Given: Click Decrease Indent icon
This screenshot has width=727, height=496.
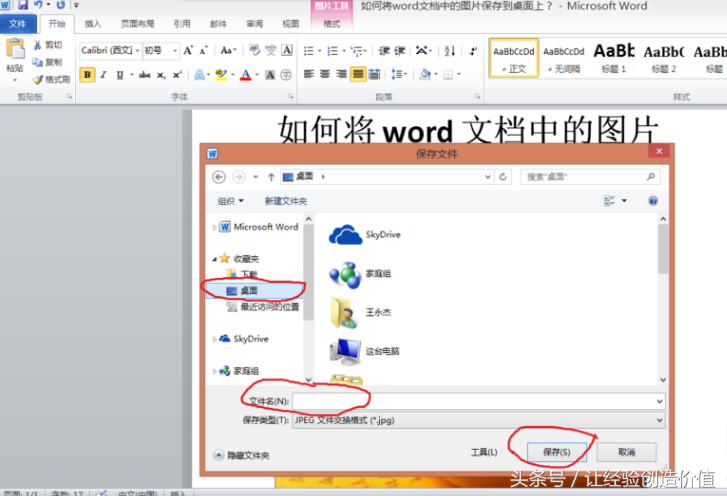Looking at the screenshot, I should point(384,51).
